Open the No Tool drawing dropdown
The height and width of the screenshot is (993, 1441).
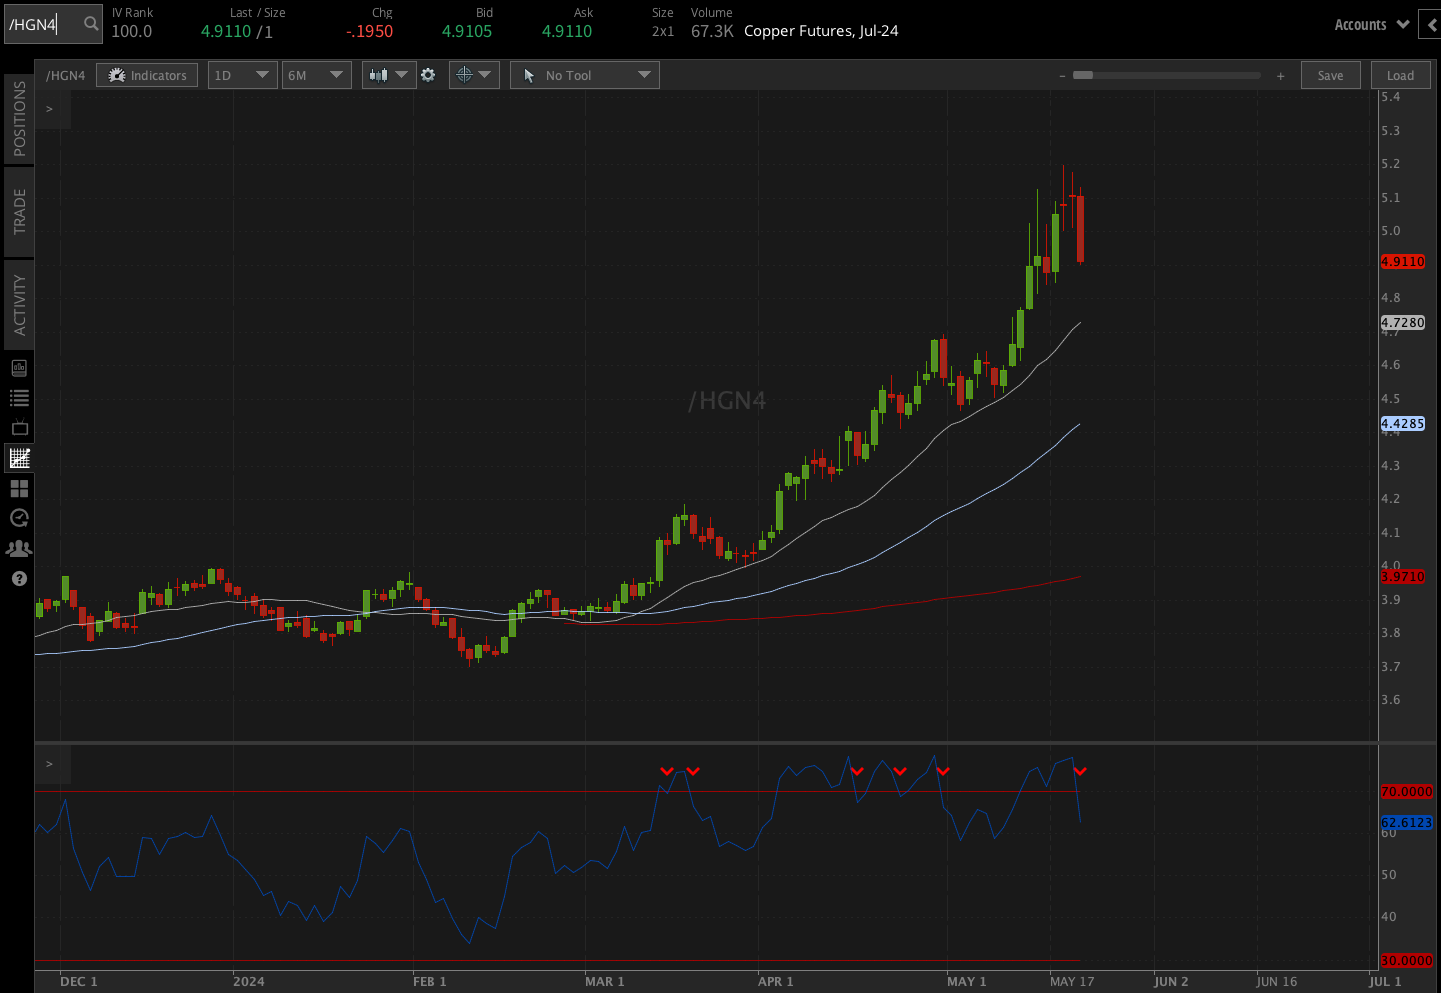585,75
